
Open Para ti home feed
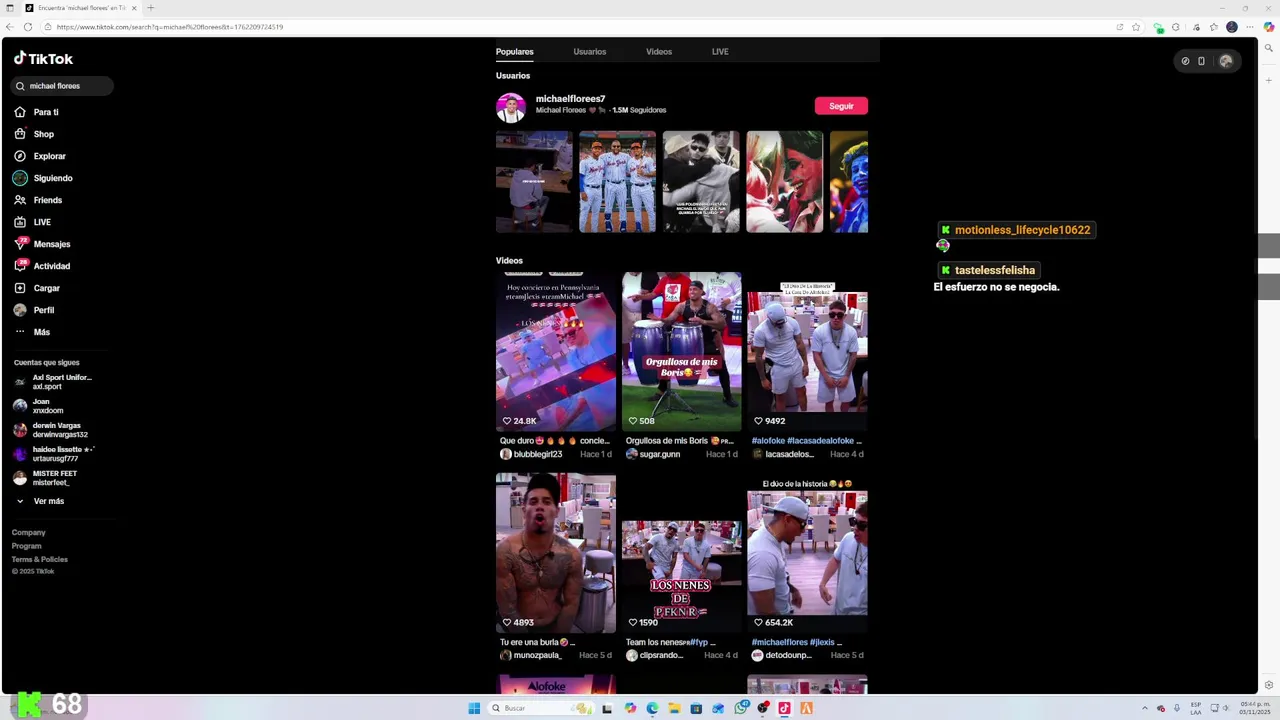(x=37, y=112)
